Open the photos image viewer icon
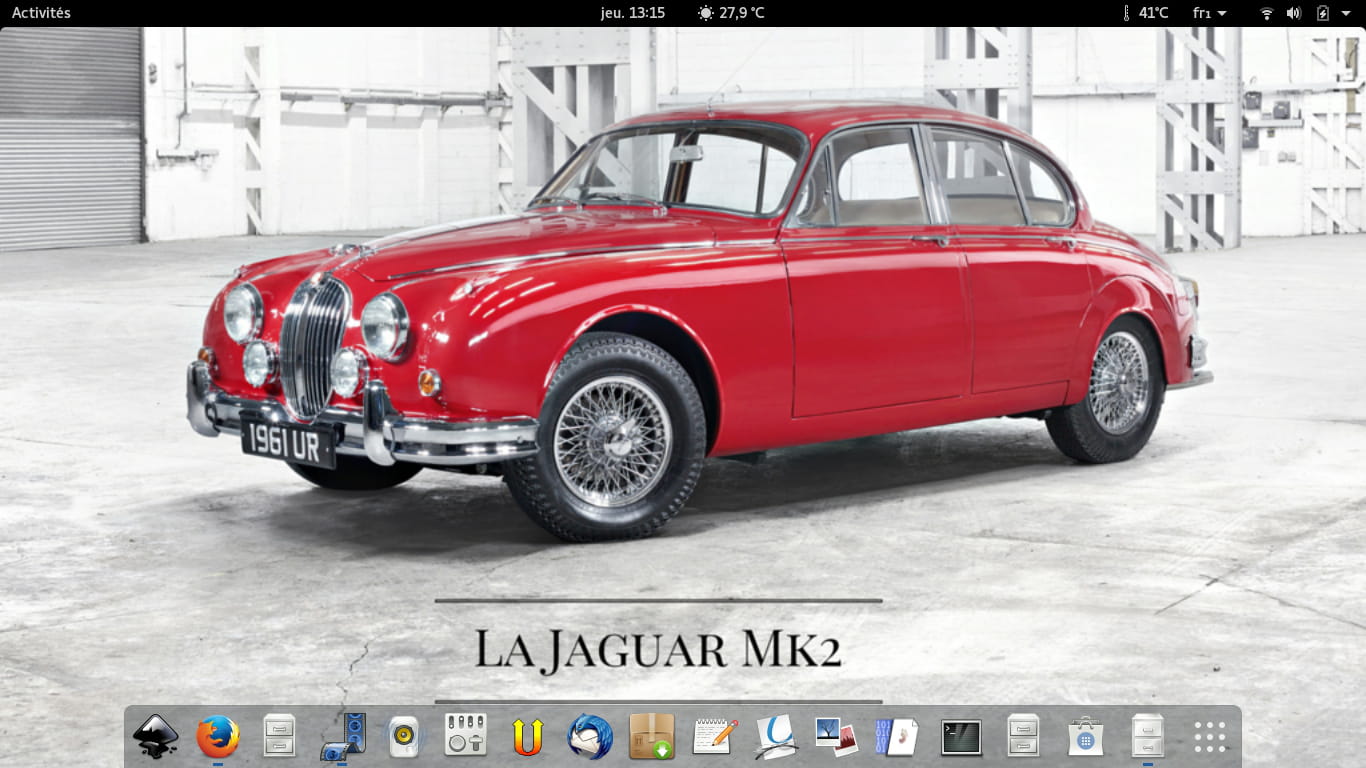 (838, 737)
